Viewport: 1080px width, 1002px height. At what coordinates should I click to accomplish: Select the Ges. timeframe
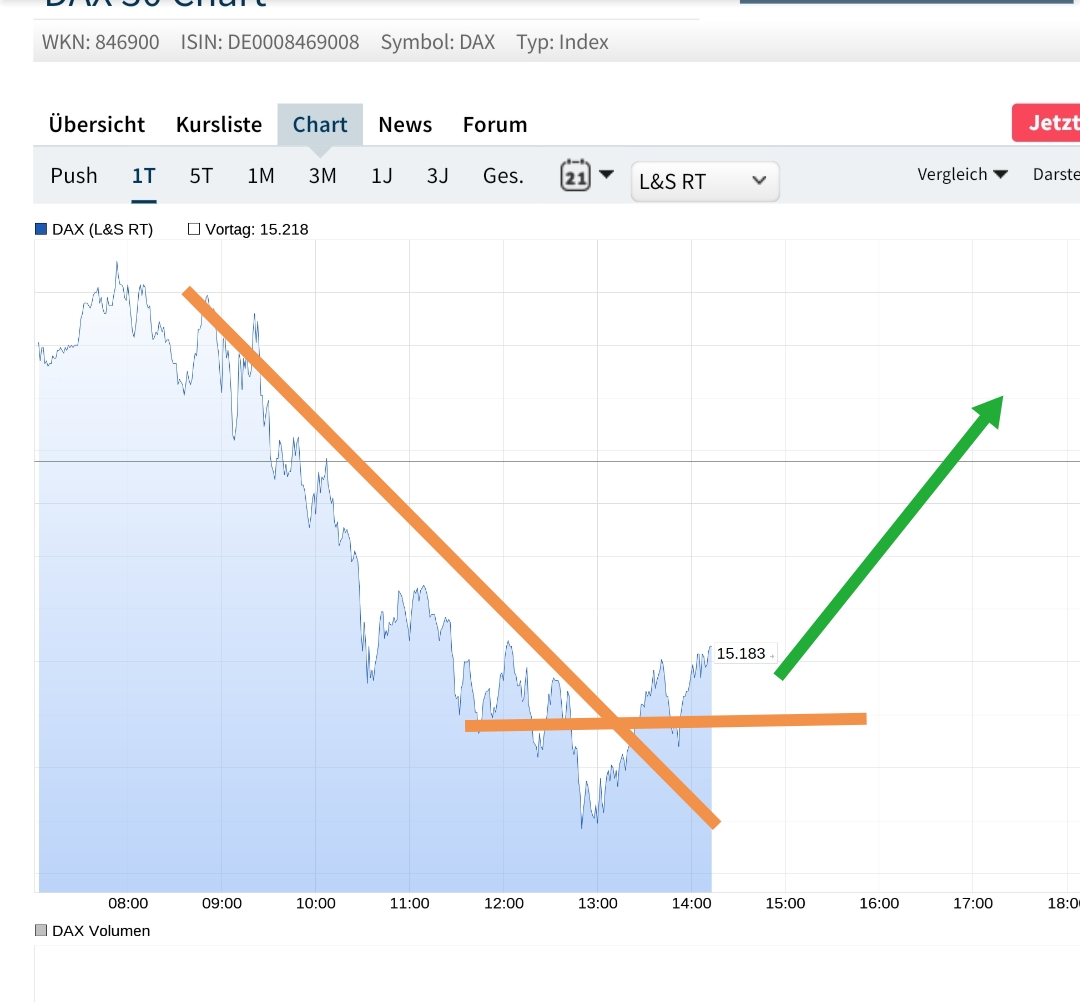tap(502, 175)
